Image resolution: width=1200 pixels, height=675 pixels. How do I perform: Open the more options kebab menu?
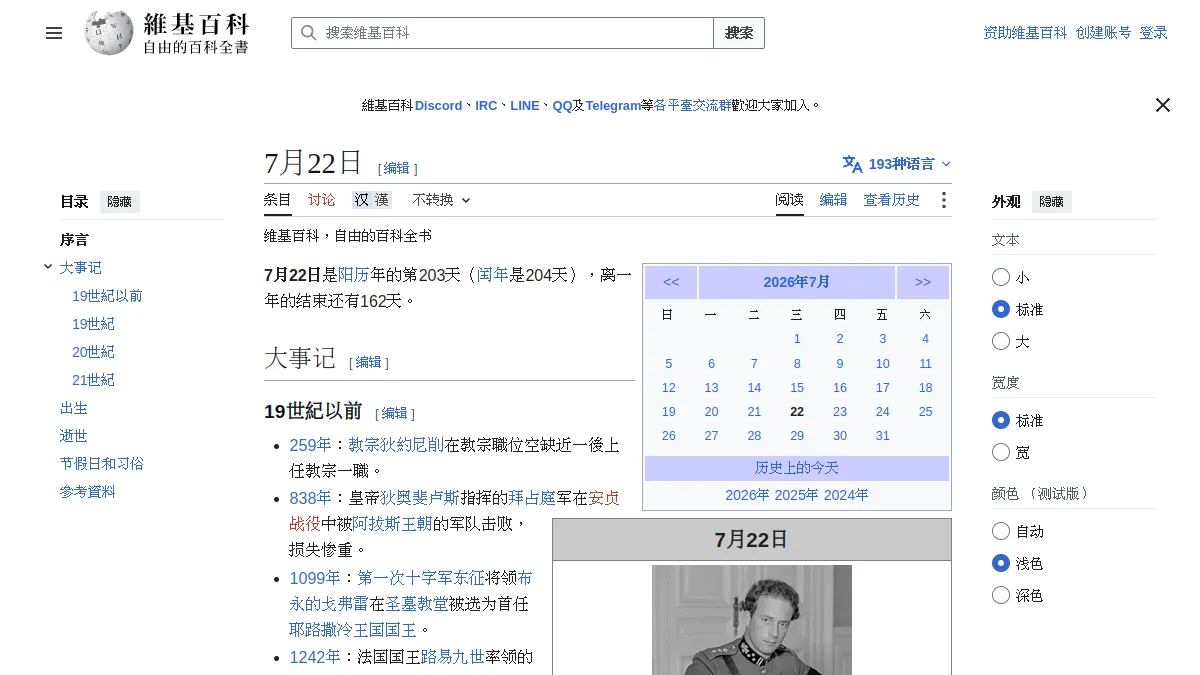click(943, 200)
